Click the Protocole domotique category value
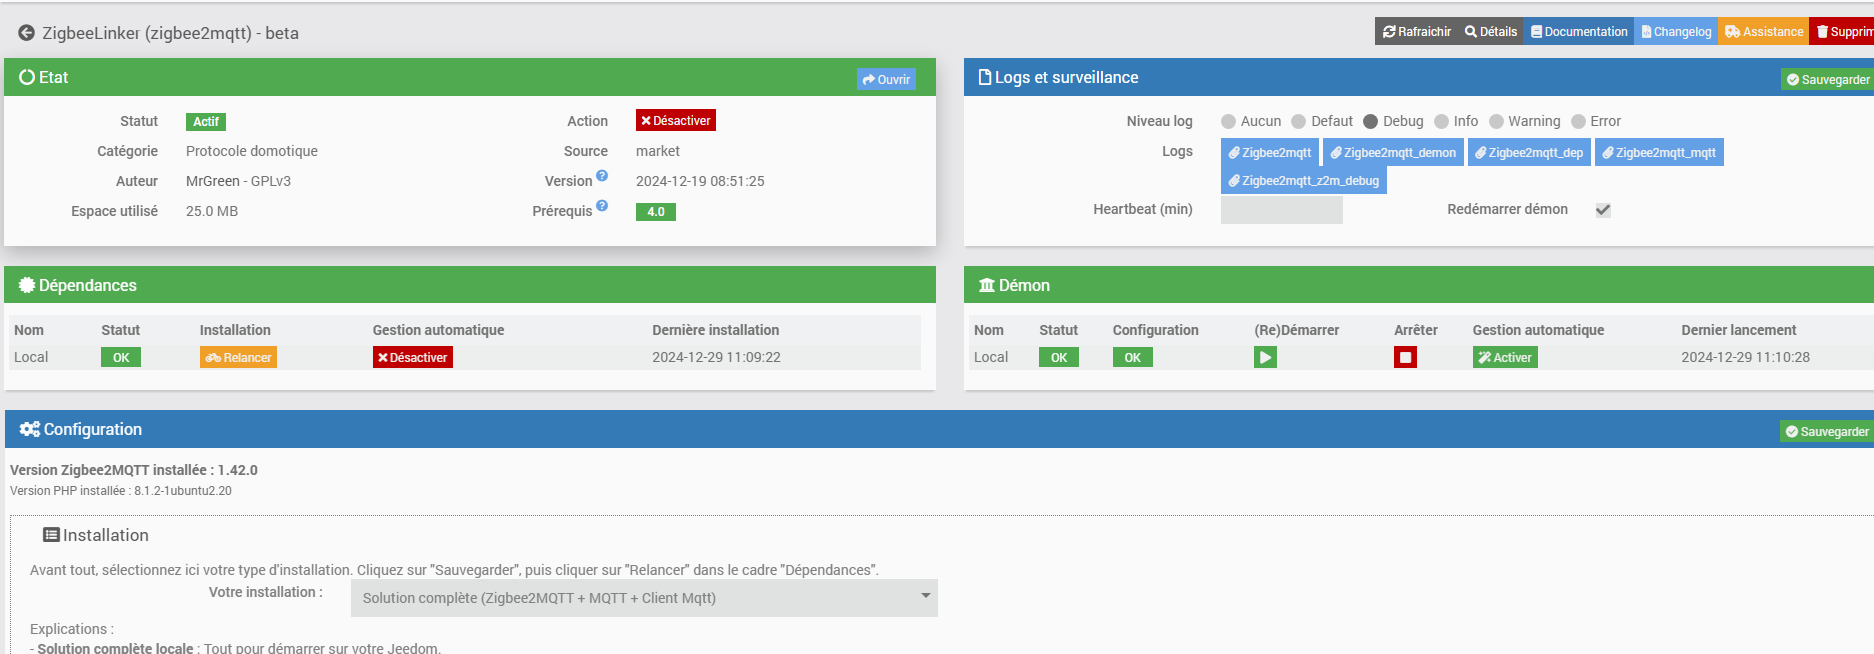 pos(252,151)
